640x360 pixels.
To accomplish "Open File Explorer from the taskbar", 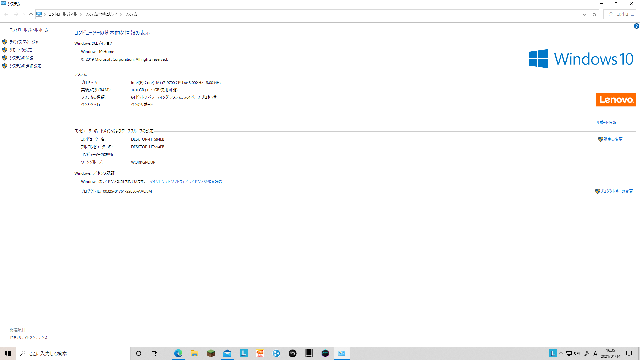I will pyautogui.click(x=194, y=353).
